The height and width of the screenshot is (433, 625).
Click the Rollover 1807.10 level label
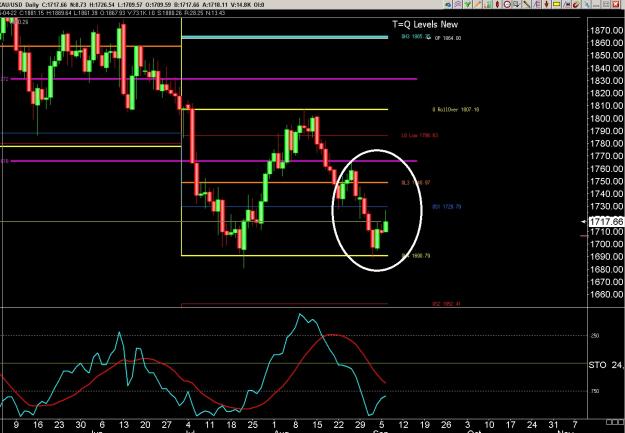click(456, 109)
